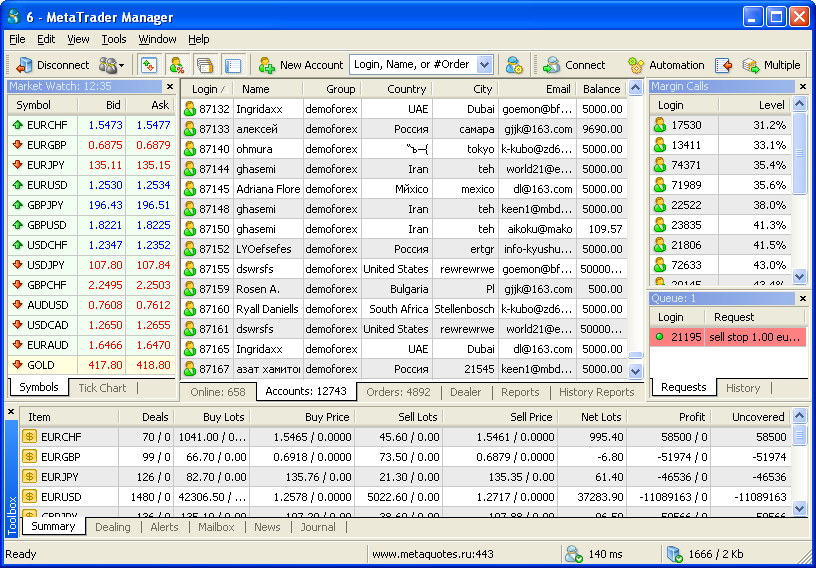Click user icon for margin call 72633
816x568 pixels.
click(660, 265)
